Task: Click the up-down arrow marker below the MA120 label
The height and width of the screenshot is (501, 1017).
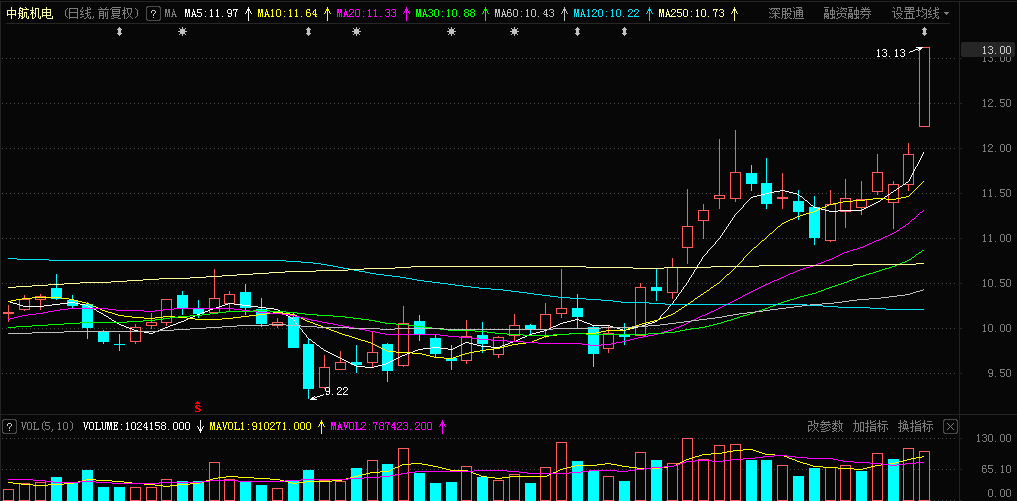Action: tap(577, 32)
